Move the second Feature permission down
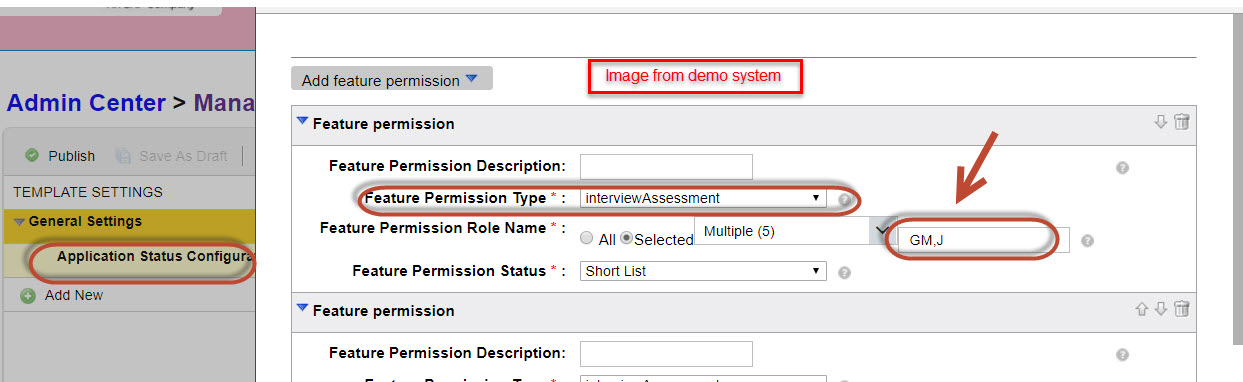This screenshot has width=1243, height=382. (x=1160, y=309)
